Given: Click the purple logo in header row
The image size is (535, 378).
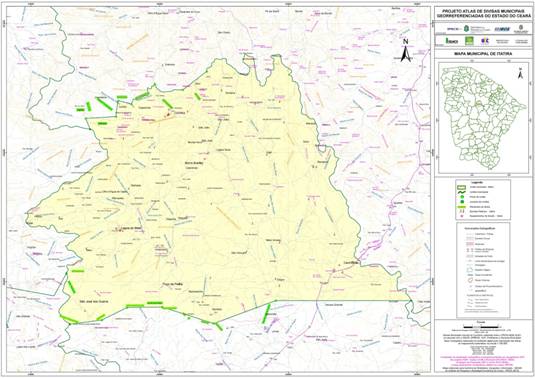Looking at the screenshot, I should (x=485, y=41).
